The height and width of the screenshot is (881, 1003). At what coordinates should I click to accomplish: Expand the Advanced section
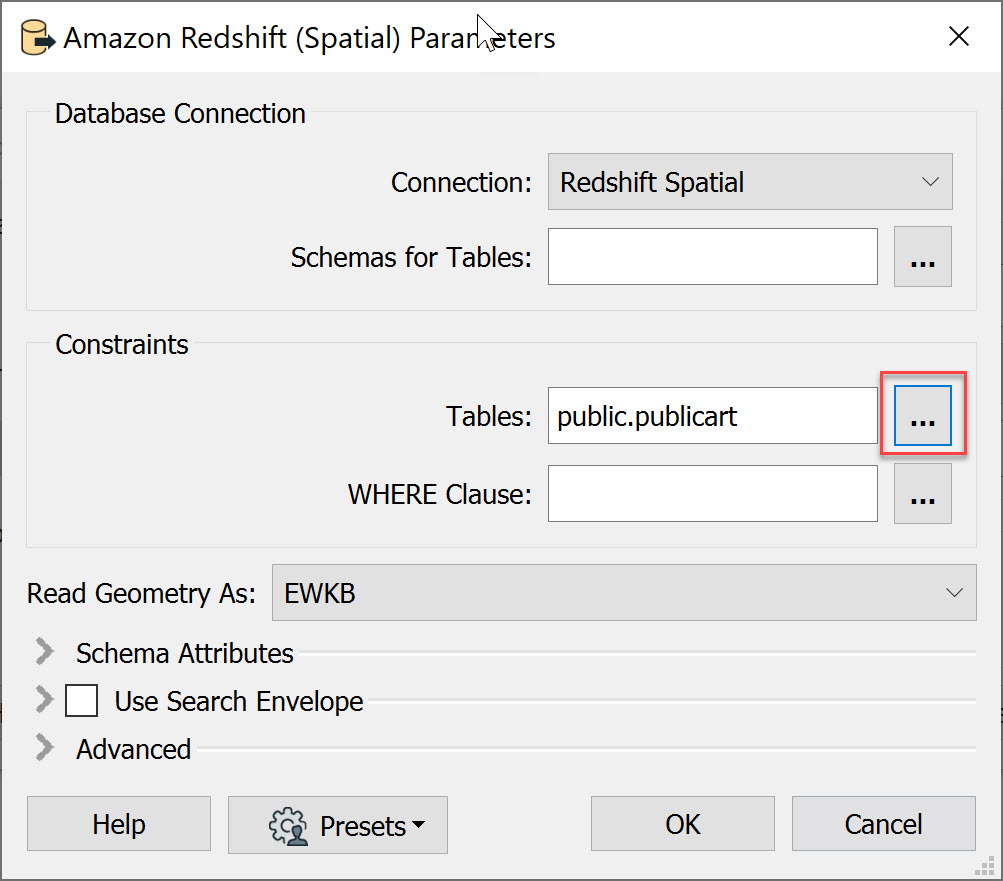coord(44,749)
